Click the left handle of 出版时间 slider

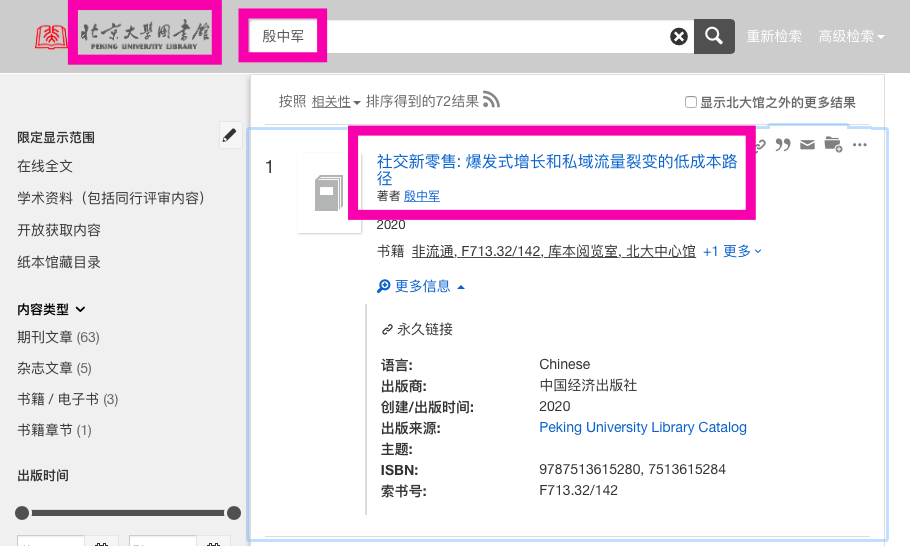point(22,513)
